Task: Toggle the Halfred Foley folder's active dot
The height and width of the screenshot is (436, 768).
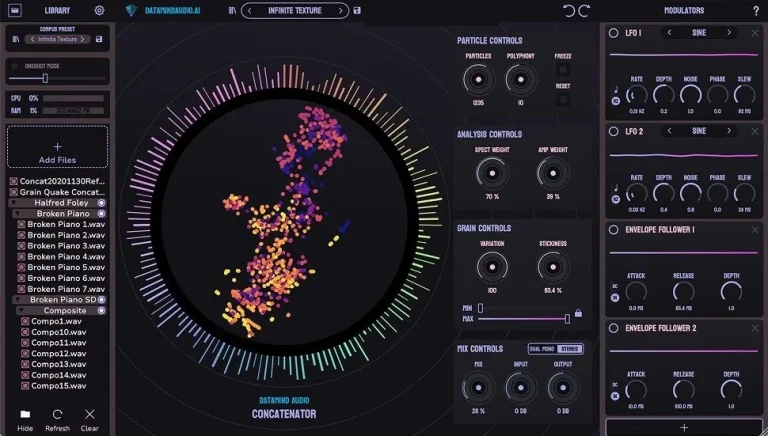Action: (x=101, y=203)
